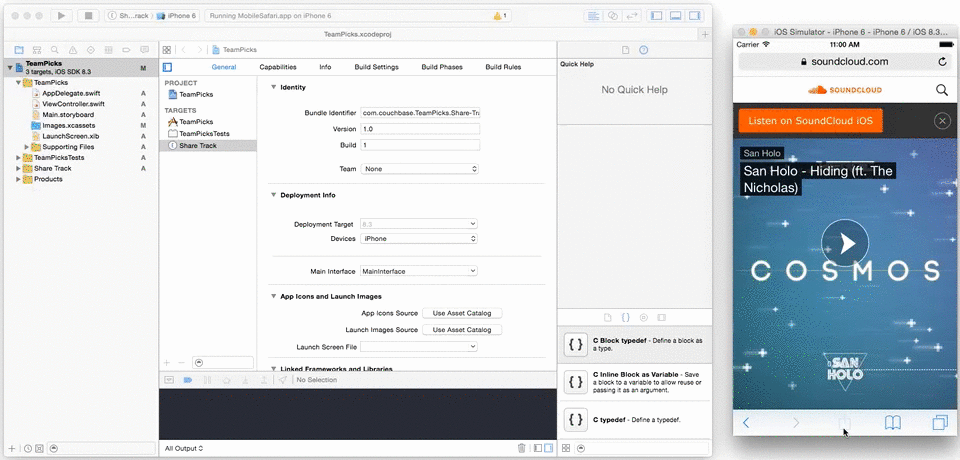
Task: Open the Safari share button in simulator
Action: click(x=844, y=423)
